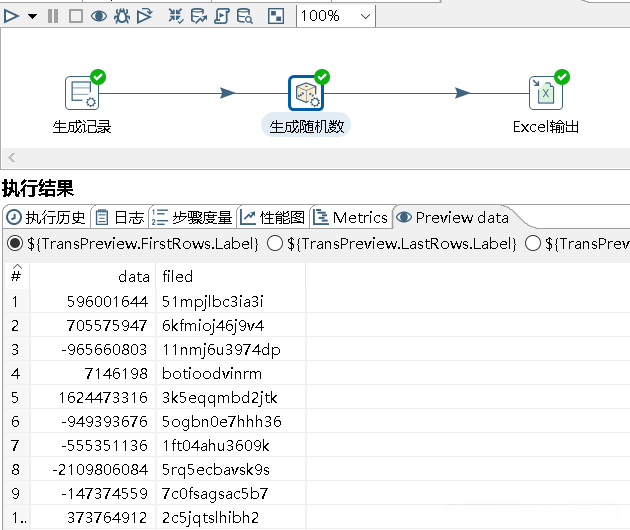This screenshot has height=530, width=630.
Task: Select the third TransPrev radio button
Action: click(x=533, y=243)
